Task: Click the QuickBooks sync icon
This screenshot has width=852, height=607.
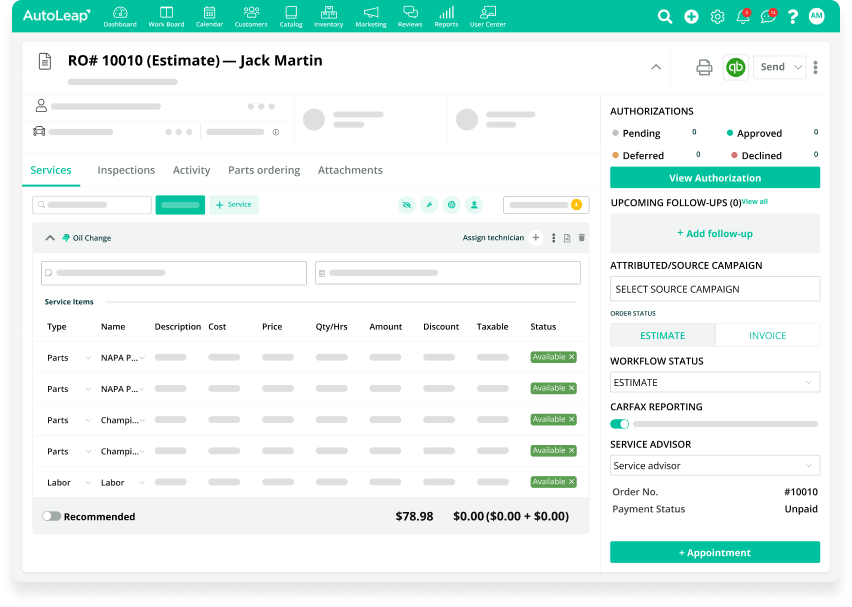Action: tap(736, 67)
